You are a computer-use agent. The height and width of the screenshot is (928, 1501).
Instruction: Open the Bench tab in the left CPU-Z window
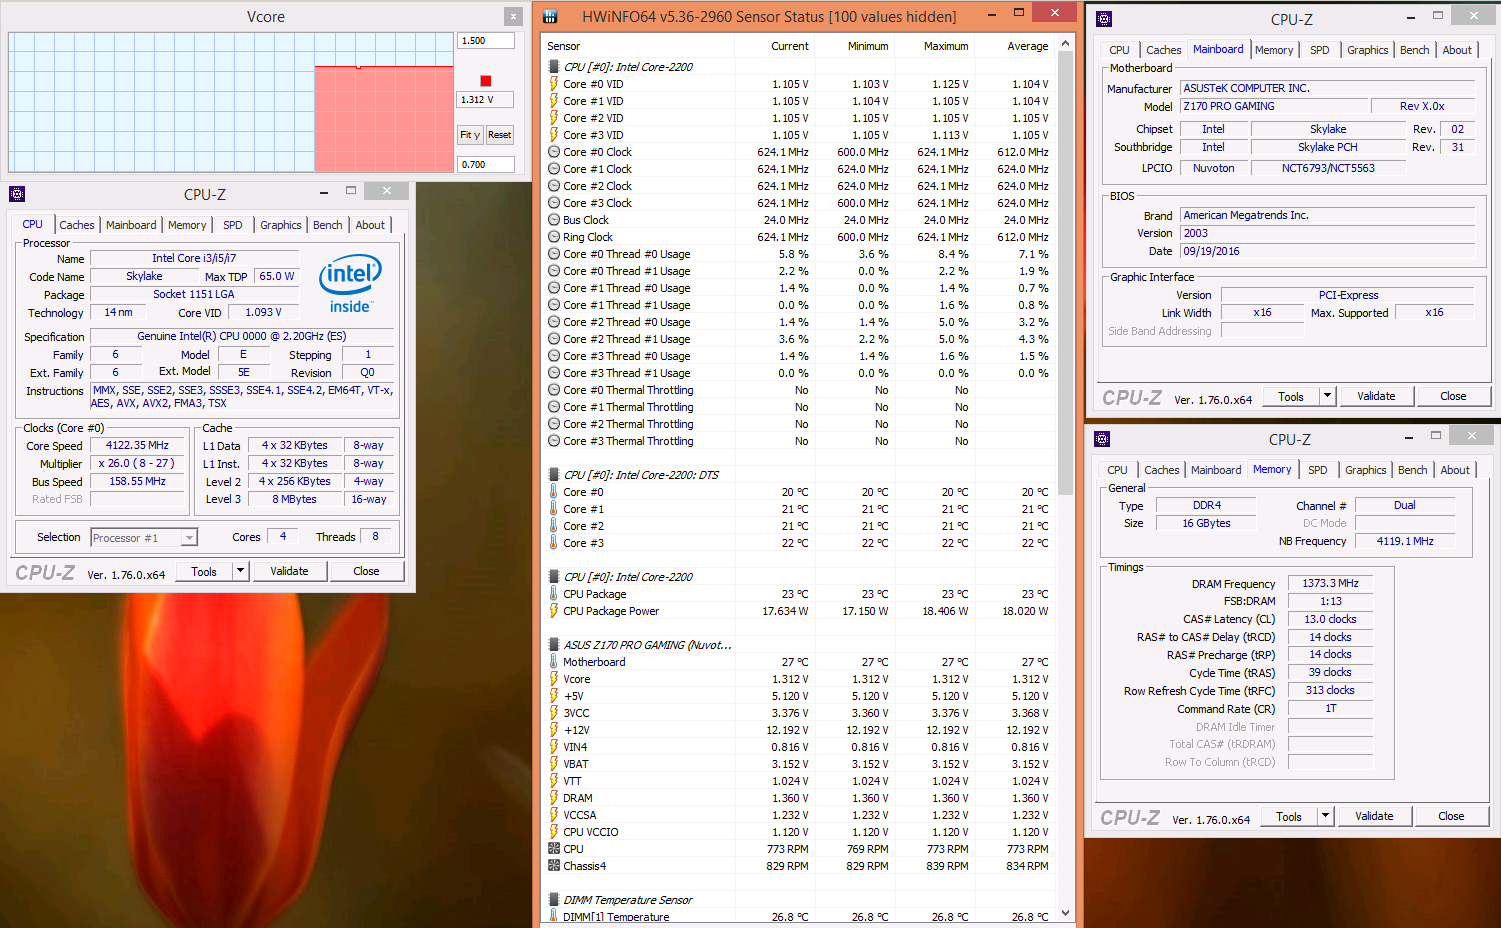coord(328,225)
